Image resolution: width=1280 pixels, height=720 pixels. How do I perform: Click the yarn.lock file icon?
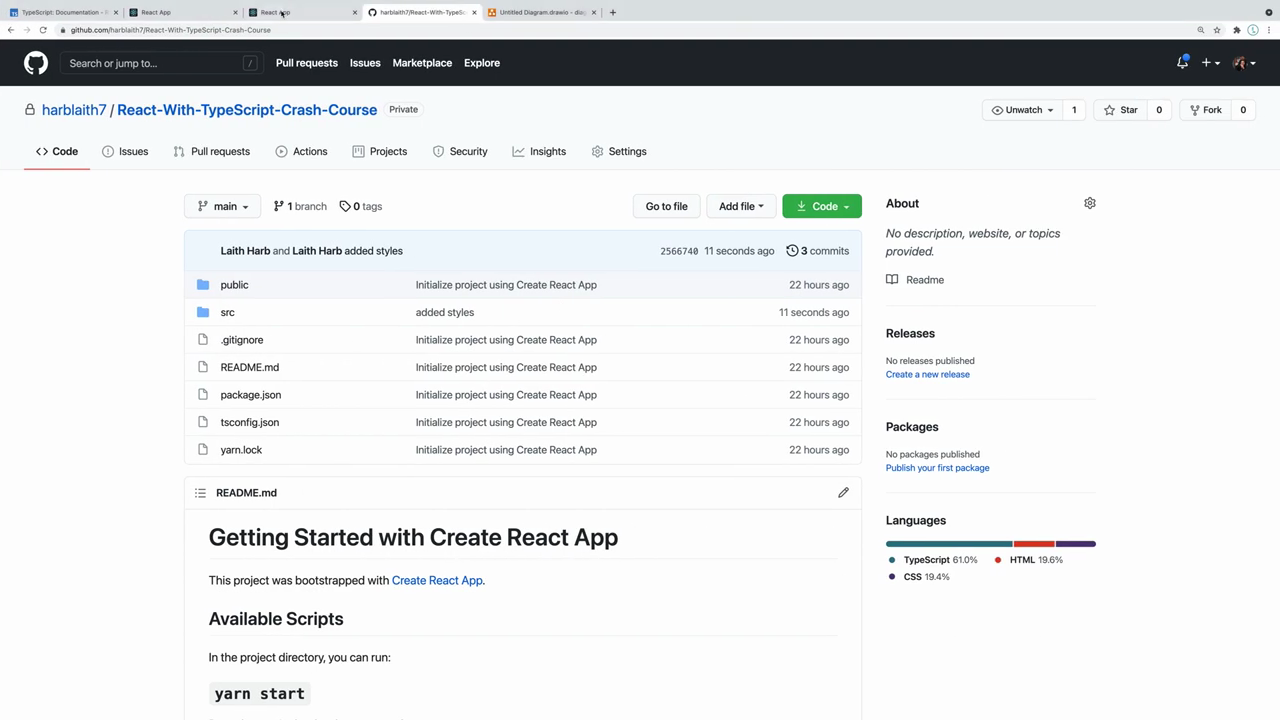coord(203,450)
